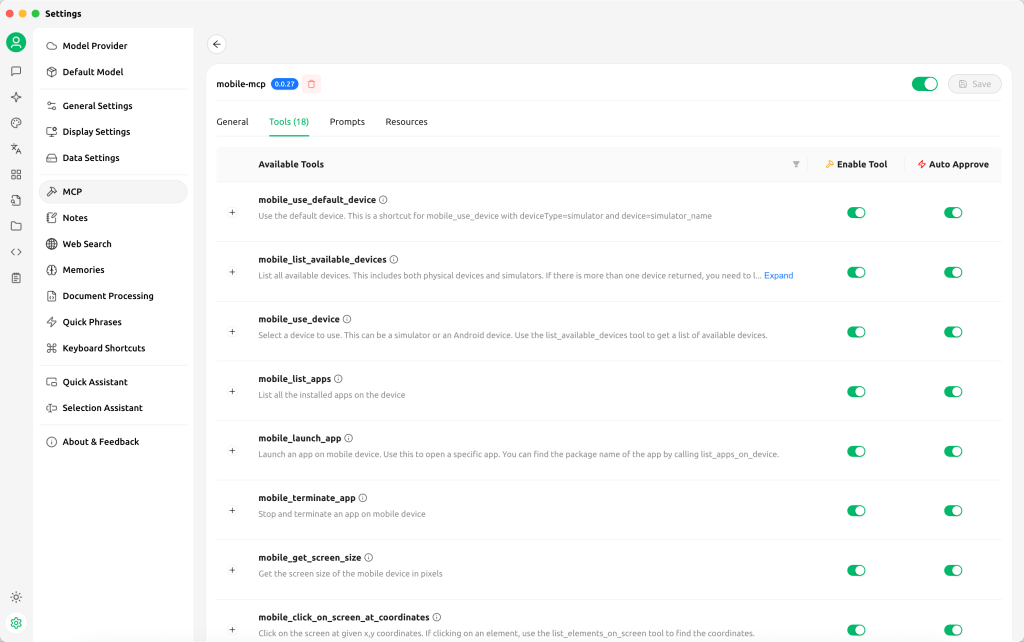Image resolution: width=1024 pixels, height=642 pixels.
Task: Toggle theme with the sun icon
Action: (16, 597)
